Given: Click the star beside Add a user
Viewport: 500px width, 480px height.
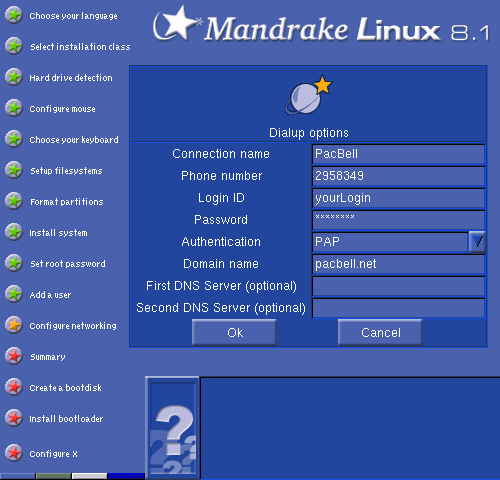Looking at the screenshot, I should coord(14,294).
